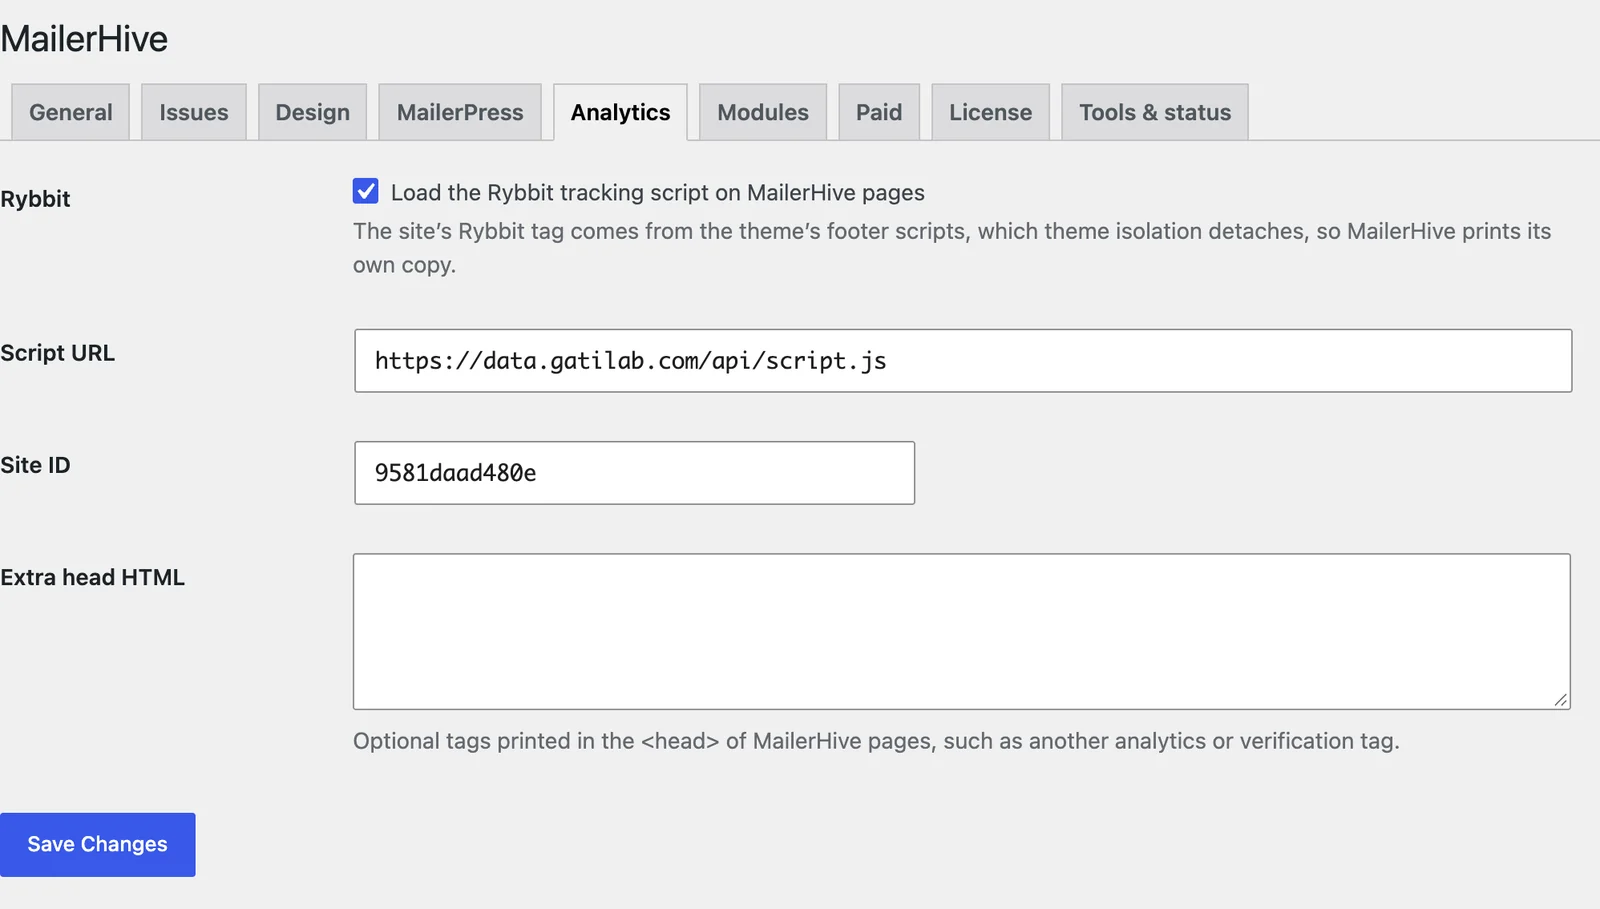The width and height of the screenshot is (1600, 909).
Task: Focus the Site ID input field
Action: 634,473
